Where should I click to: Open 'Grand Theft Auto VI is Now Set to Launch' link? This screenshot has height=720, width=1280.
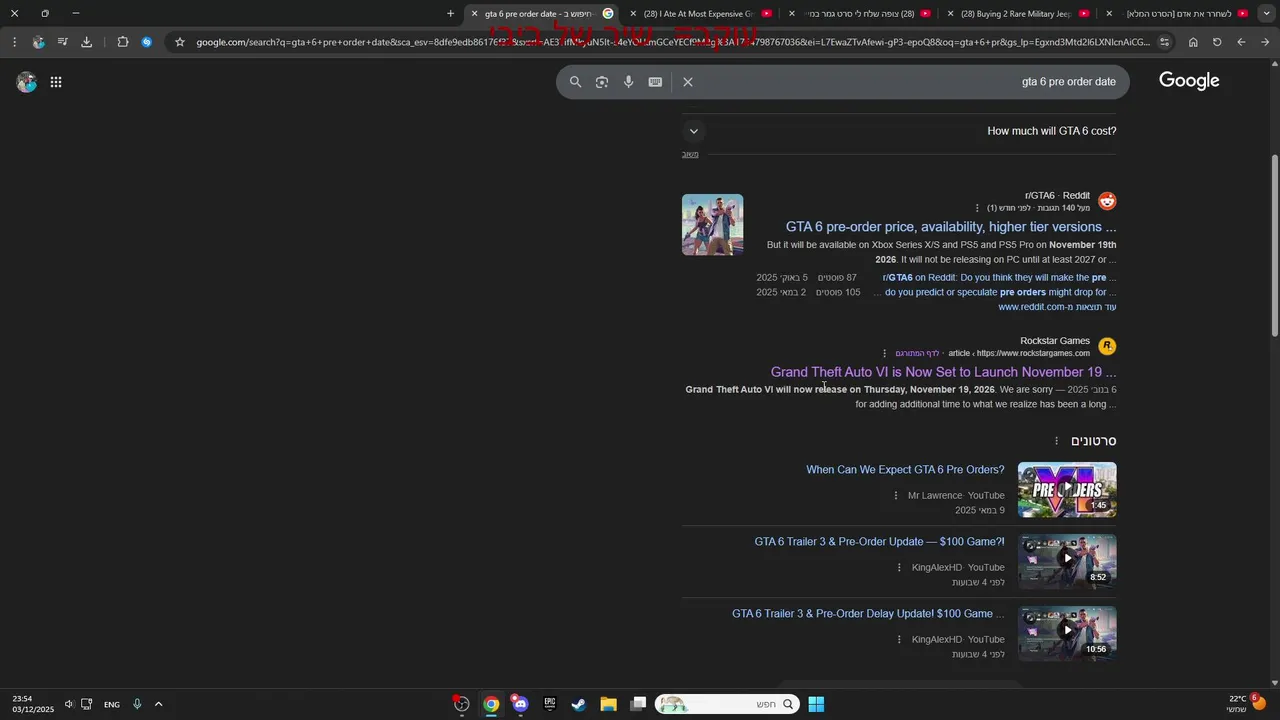(x=943, y=372)
